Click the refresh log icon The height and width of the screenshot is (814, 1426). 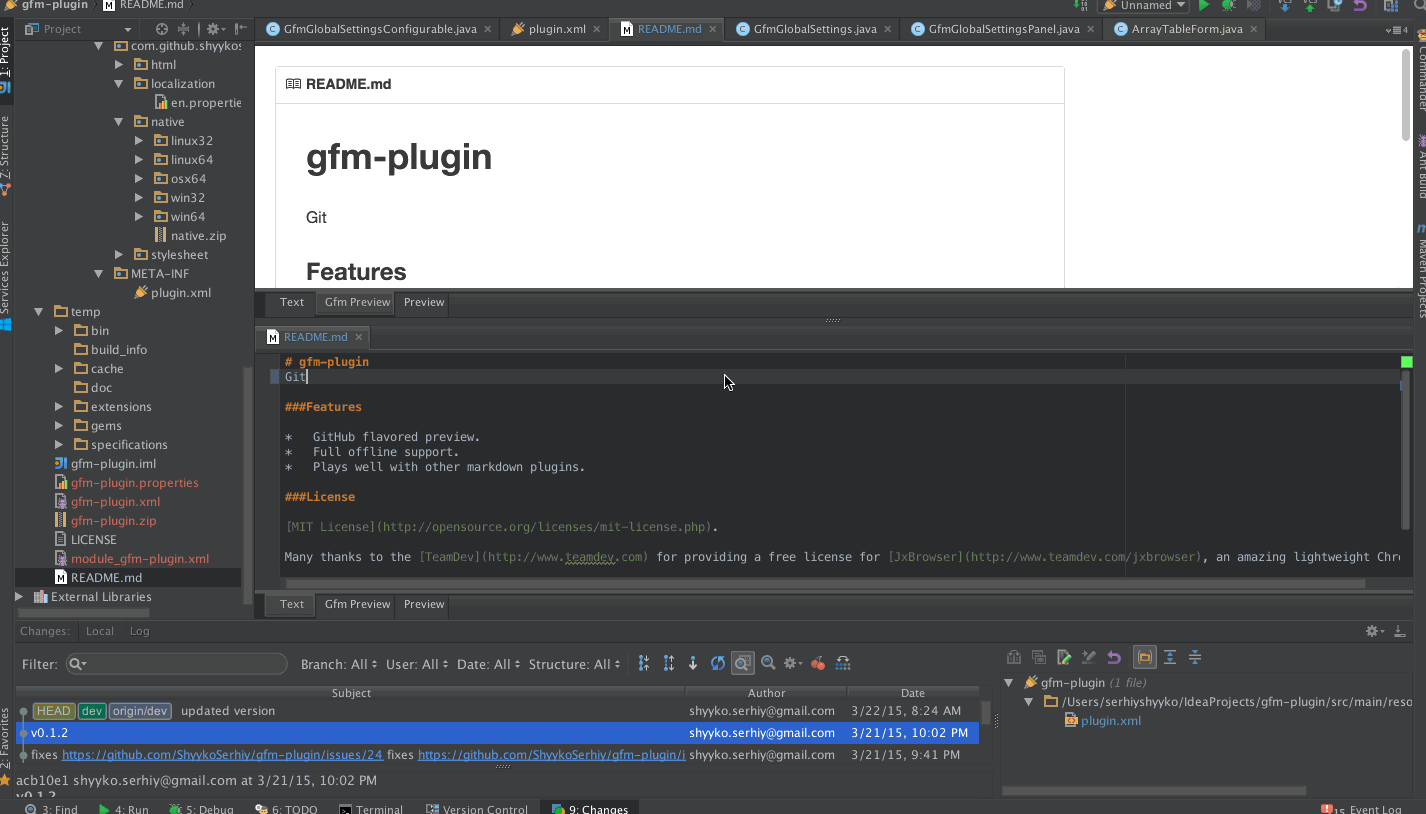[x=717, y=663]
